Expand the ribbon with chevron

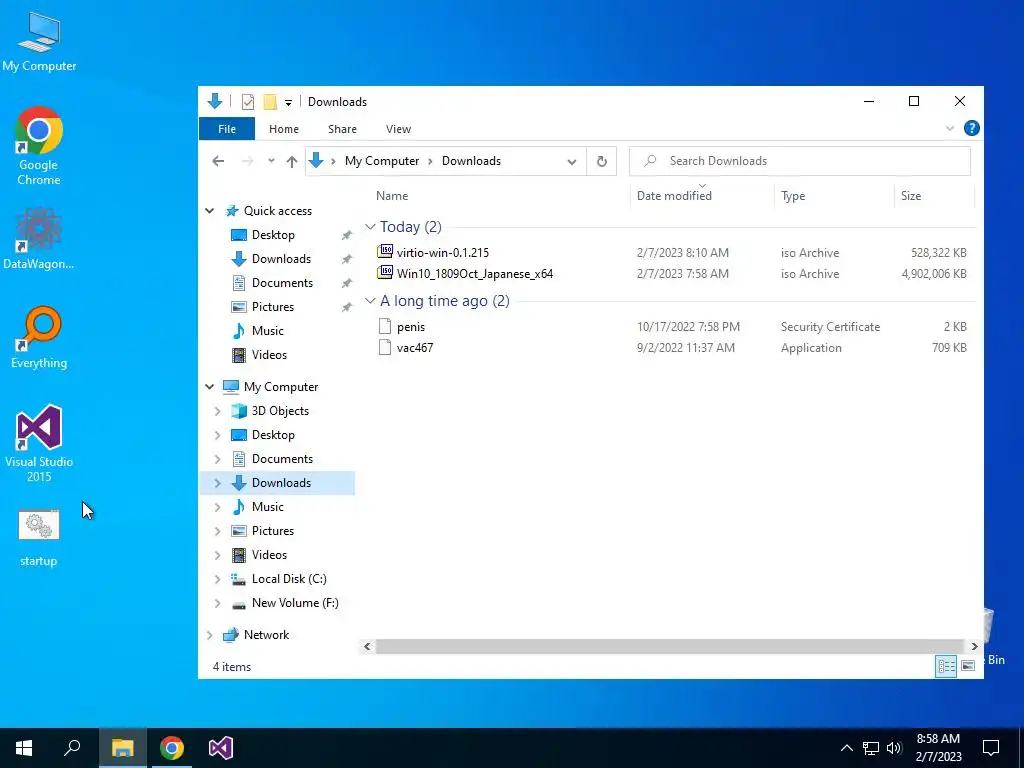950,129
